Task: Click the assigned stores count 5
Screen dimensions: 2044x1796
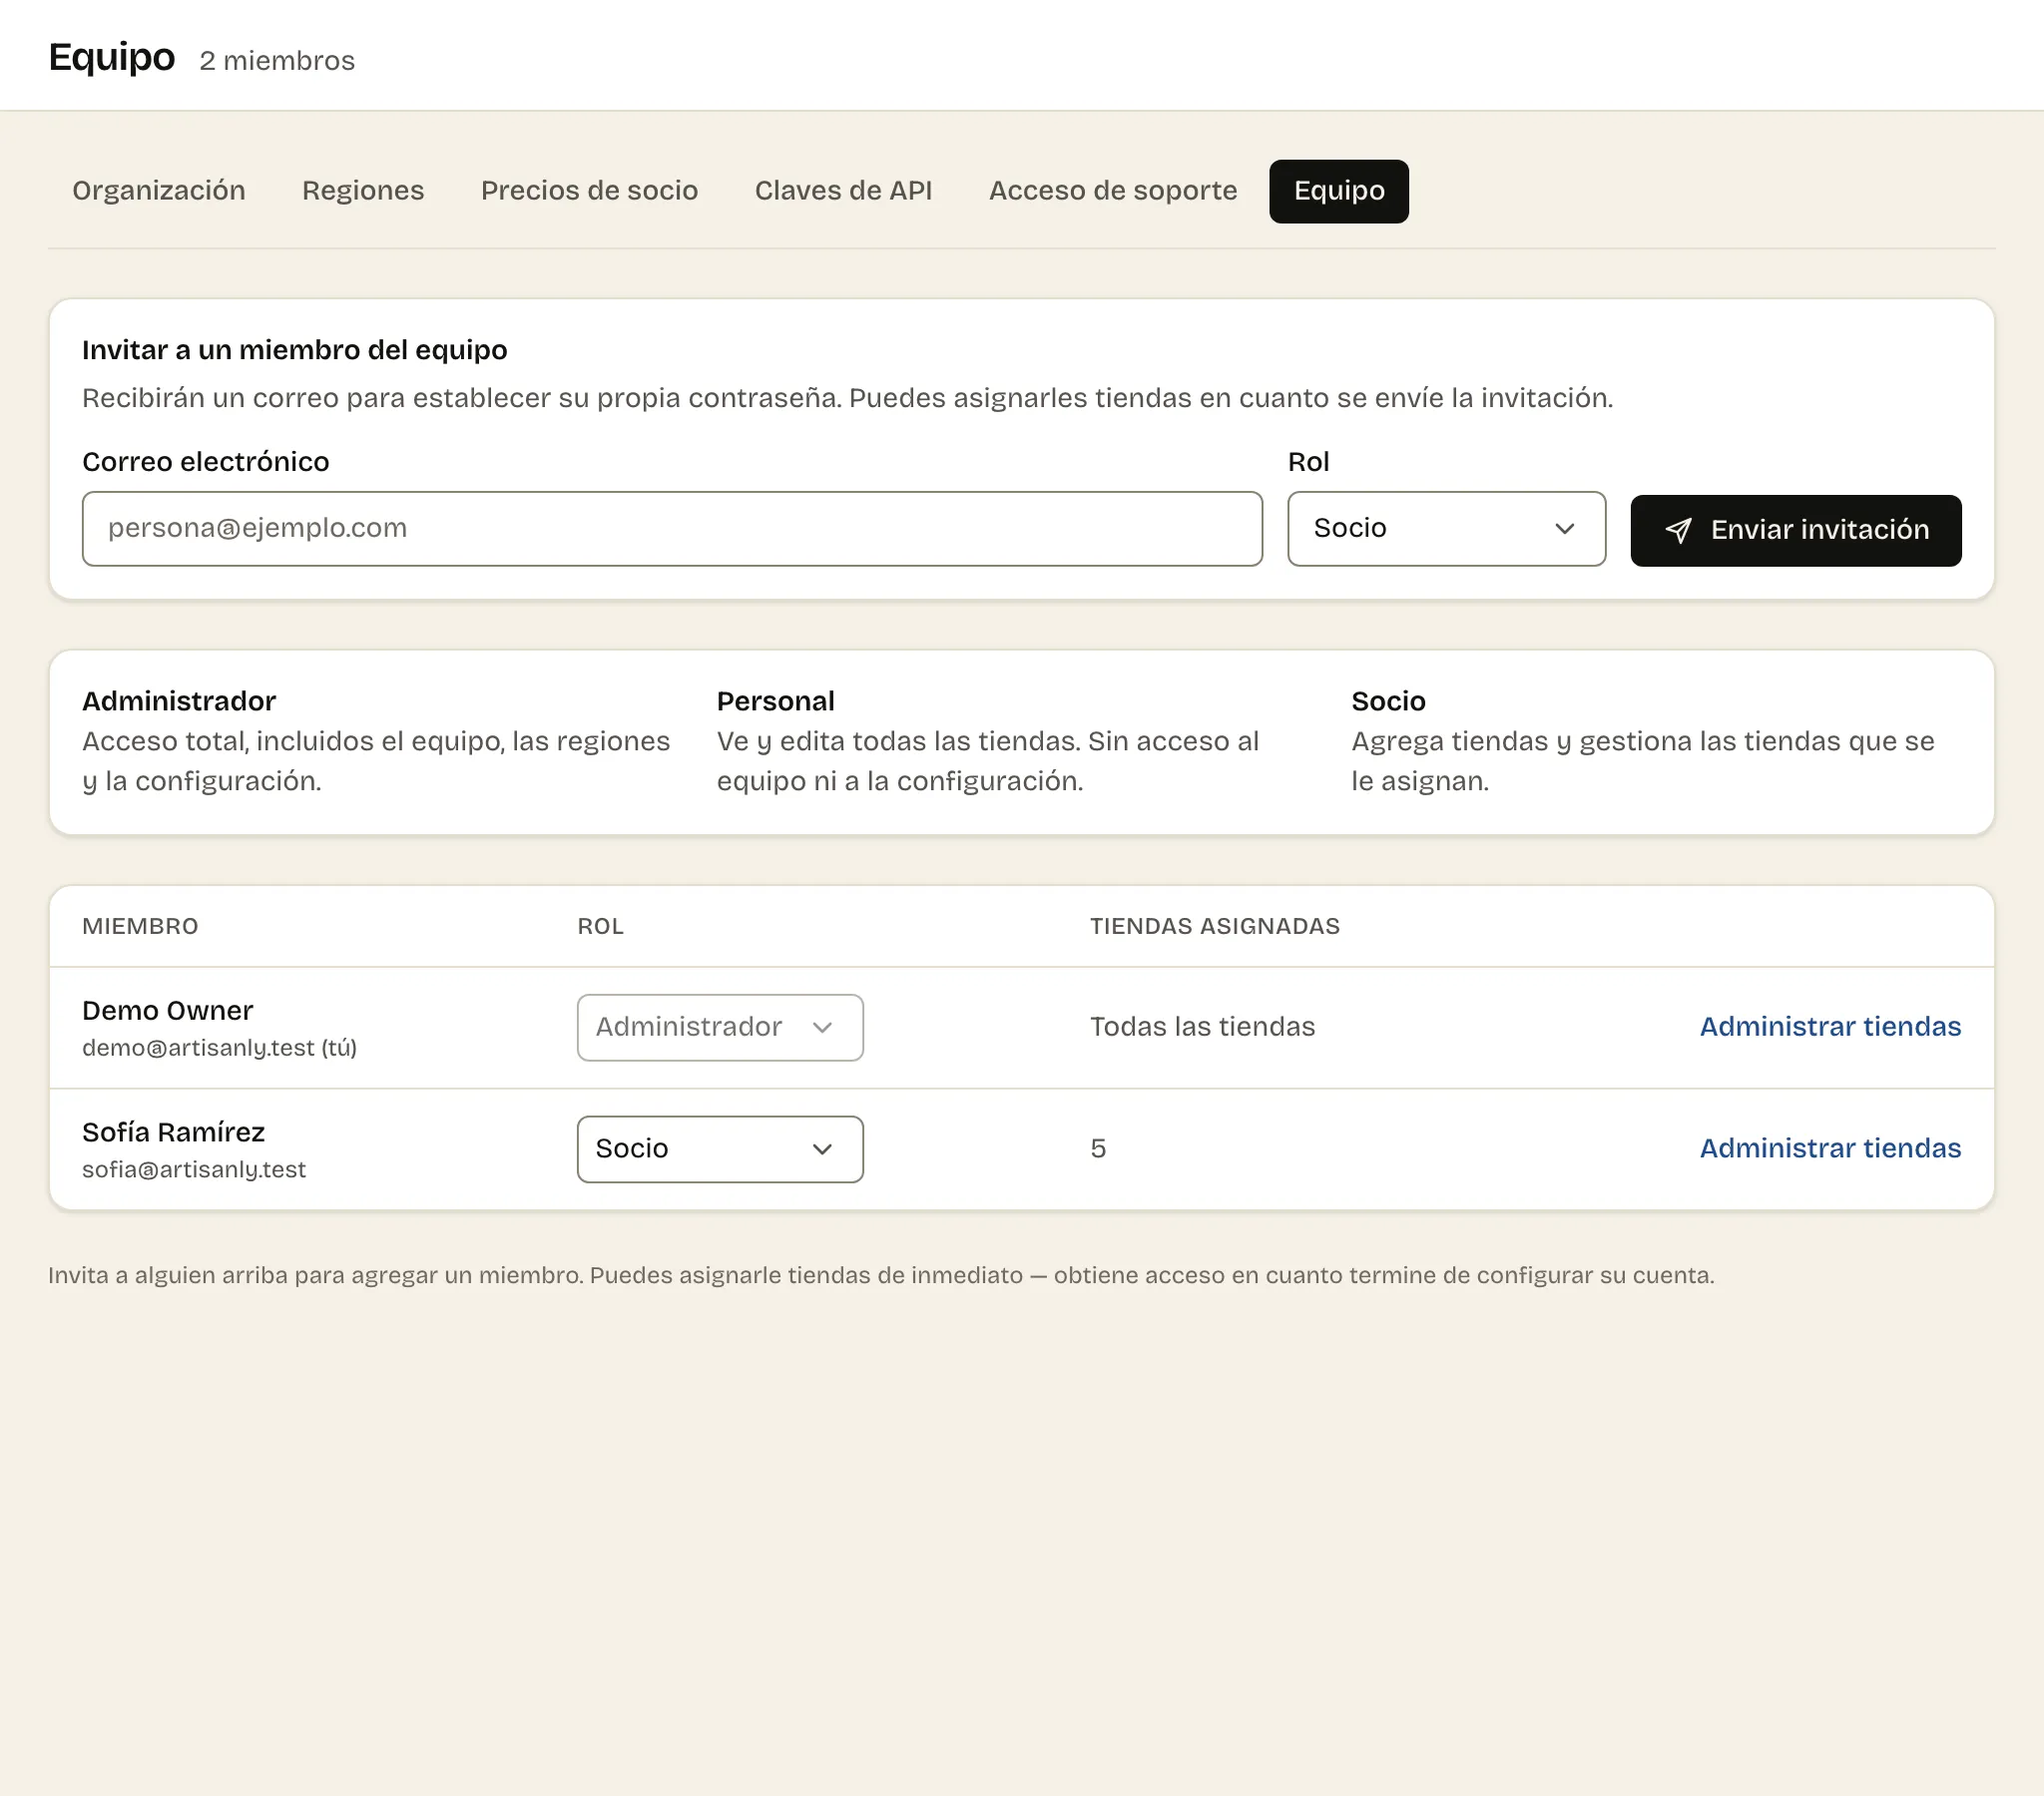Action: tap(1098, 1148)
